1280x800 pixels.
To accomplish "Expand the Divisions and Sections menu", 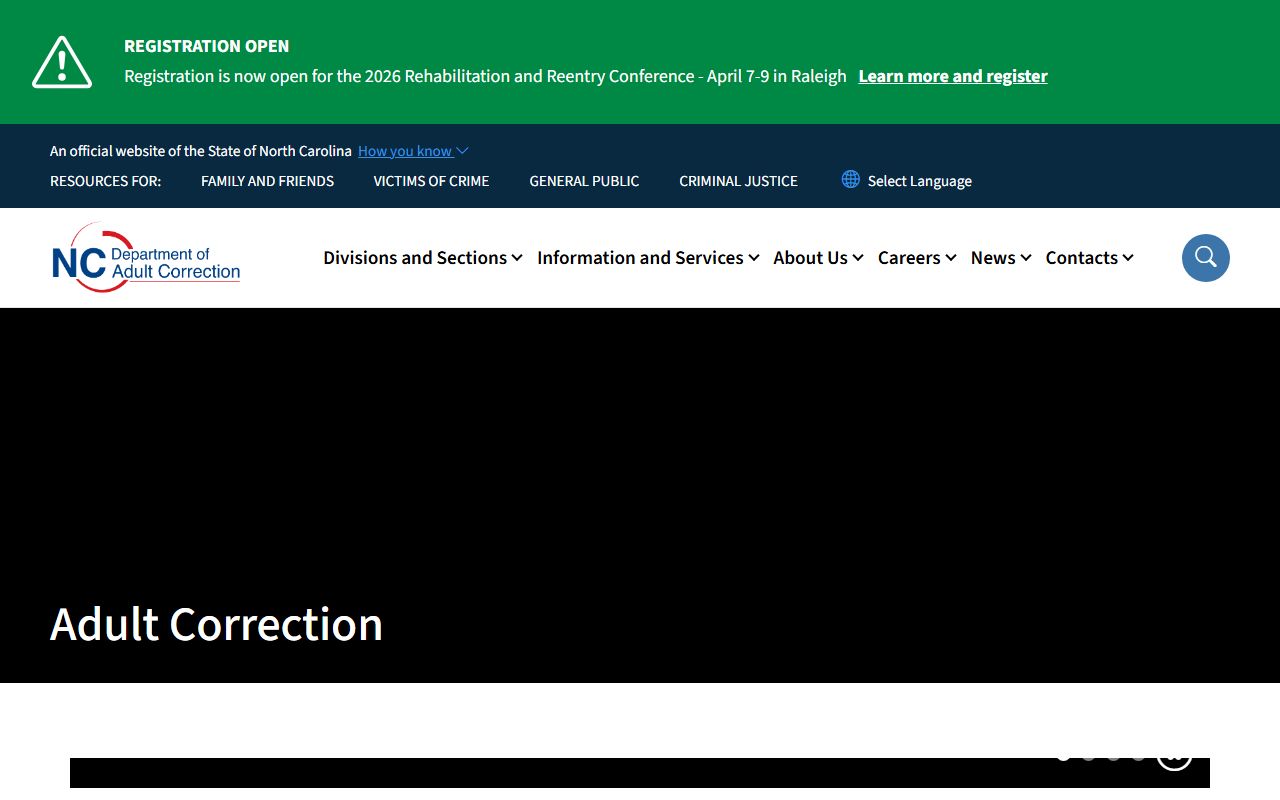I will [x=423, y=258].
